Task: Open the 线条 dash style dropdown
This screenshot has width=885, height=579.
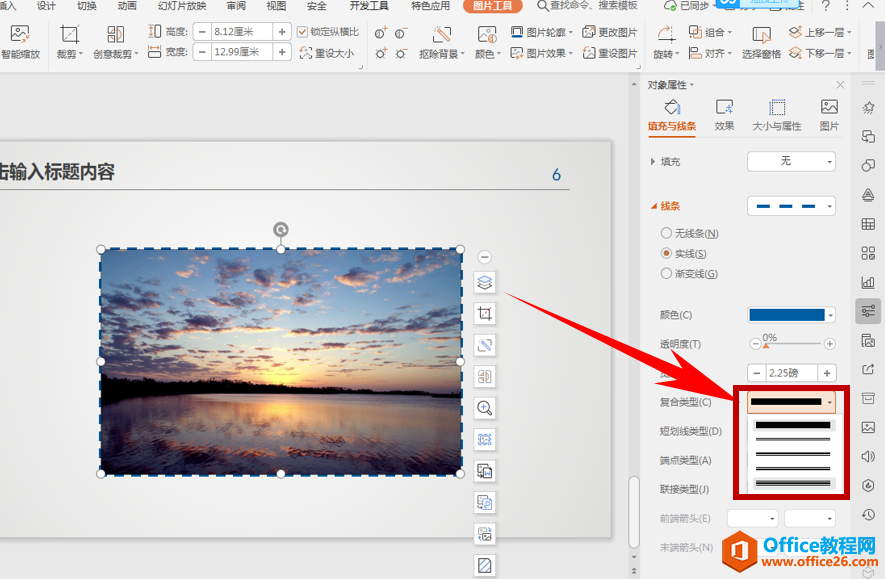Action: 791,206
